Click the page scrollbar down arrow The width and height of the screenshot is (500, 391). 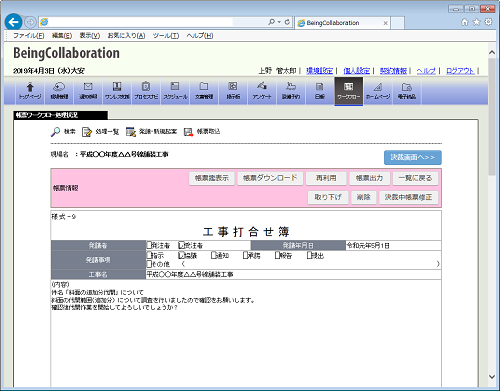tap(492, 377)
